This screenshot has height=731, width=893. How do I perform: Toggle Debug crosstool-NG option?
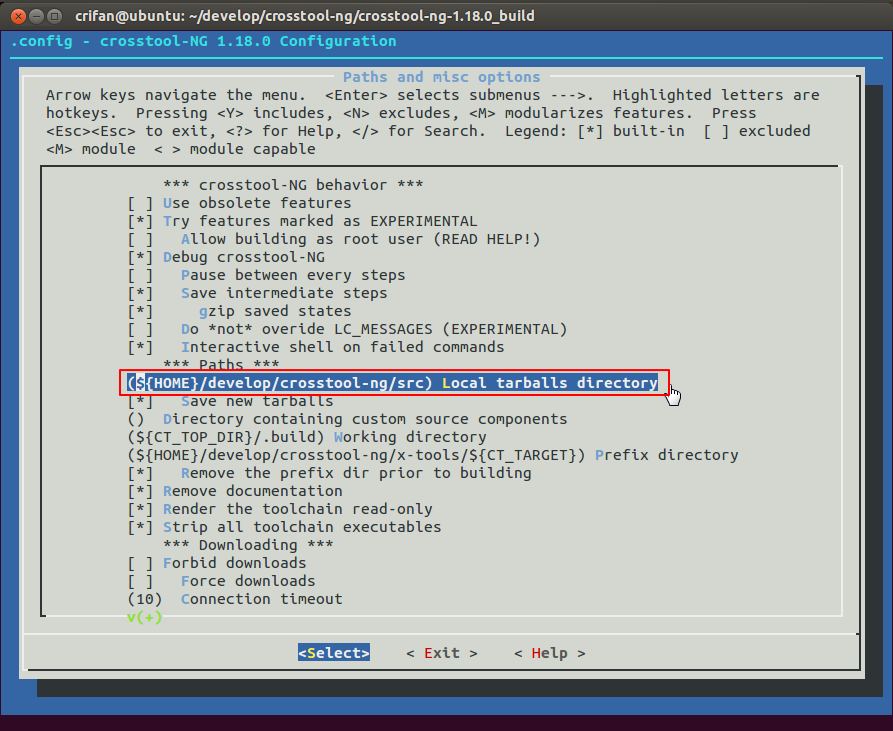(x=226, y=257)
